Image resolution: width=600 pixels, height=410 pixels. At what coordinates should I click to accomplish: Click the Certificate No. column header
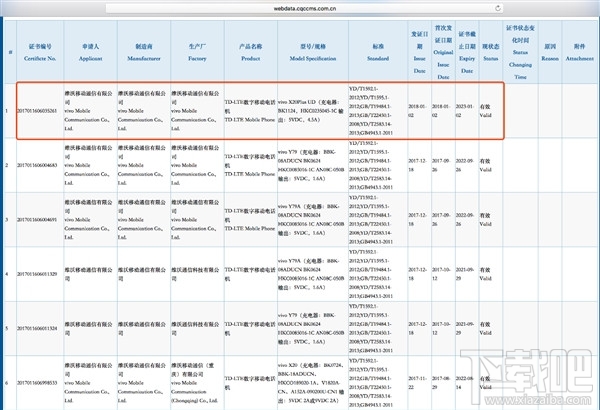pyautogui.click(x=40, y=52)
